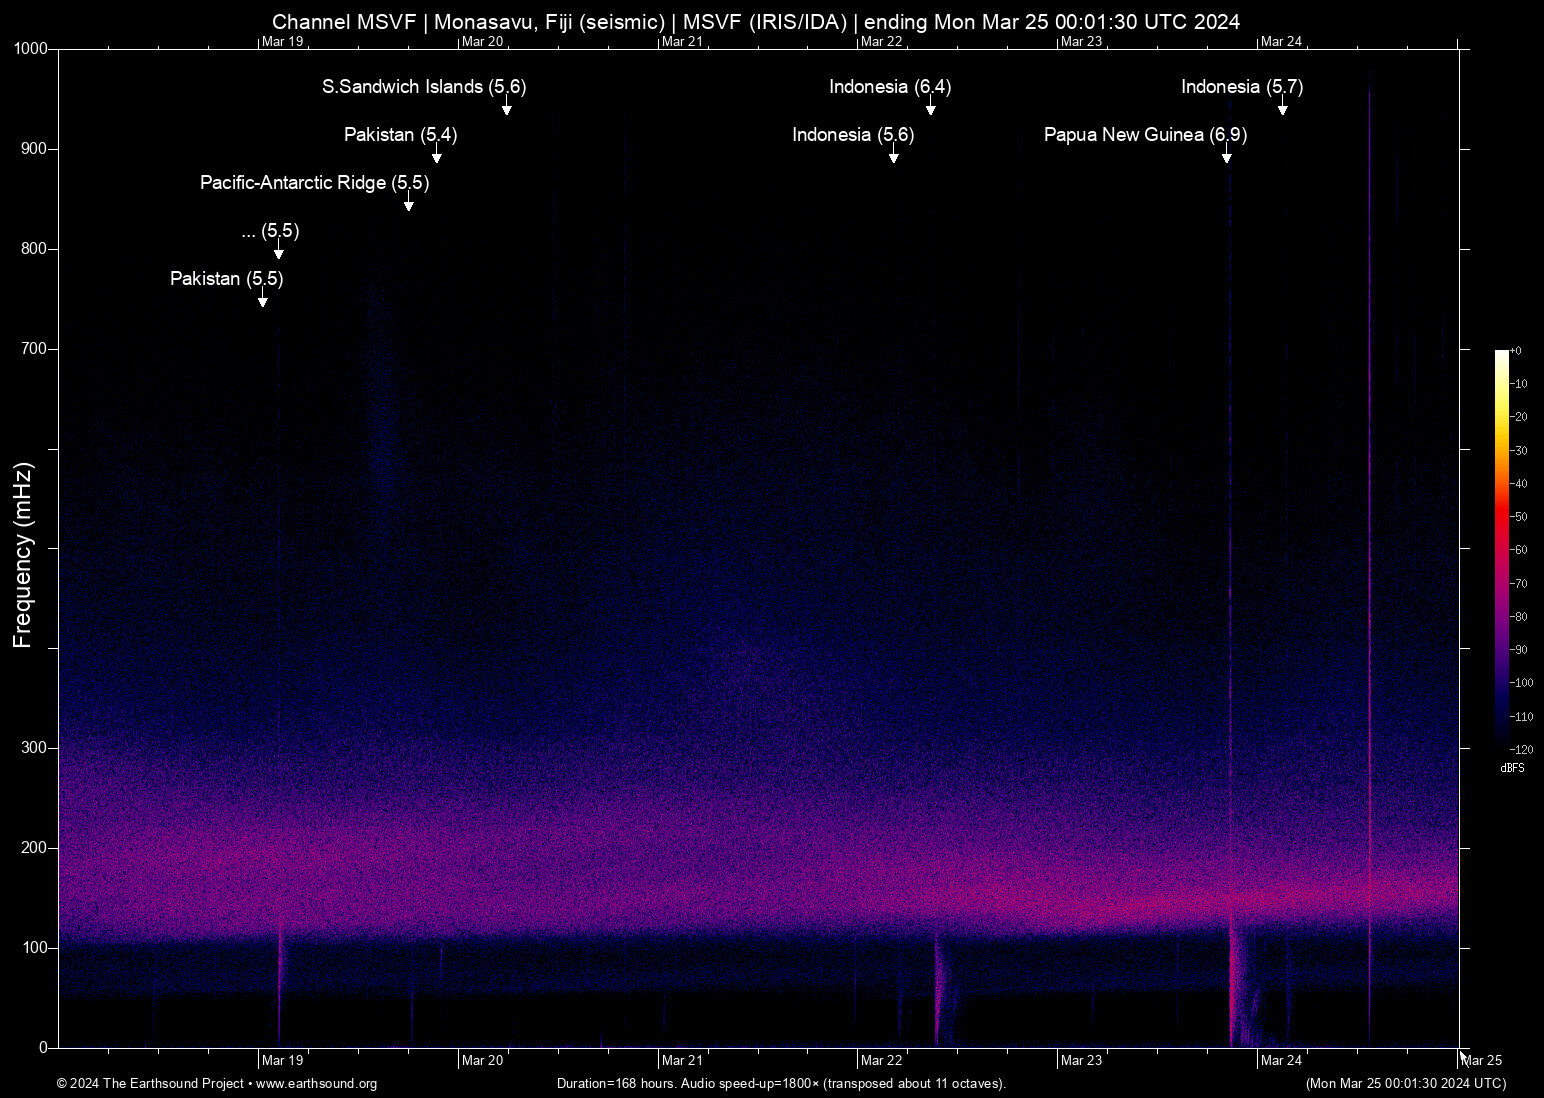Click Mar 25 on the bottom date axis
Viewport: 1544px width, 1098px height.
click(1482, 1061)
